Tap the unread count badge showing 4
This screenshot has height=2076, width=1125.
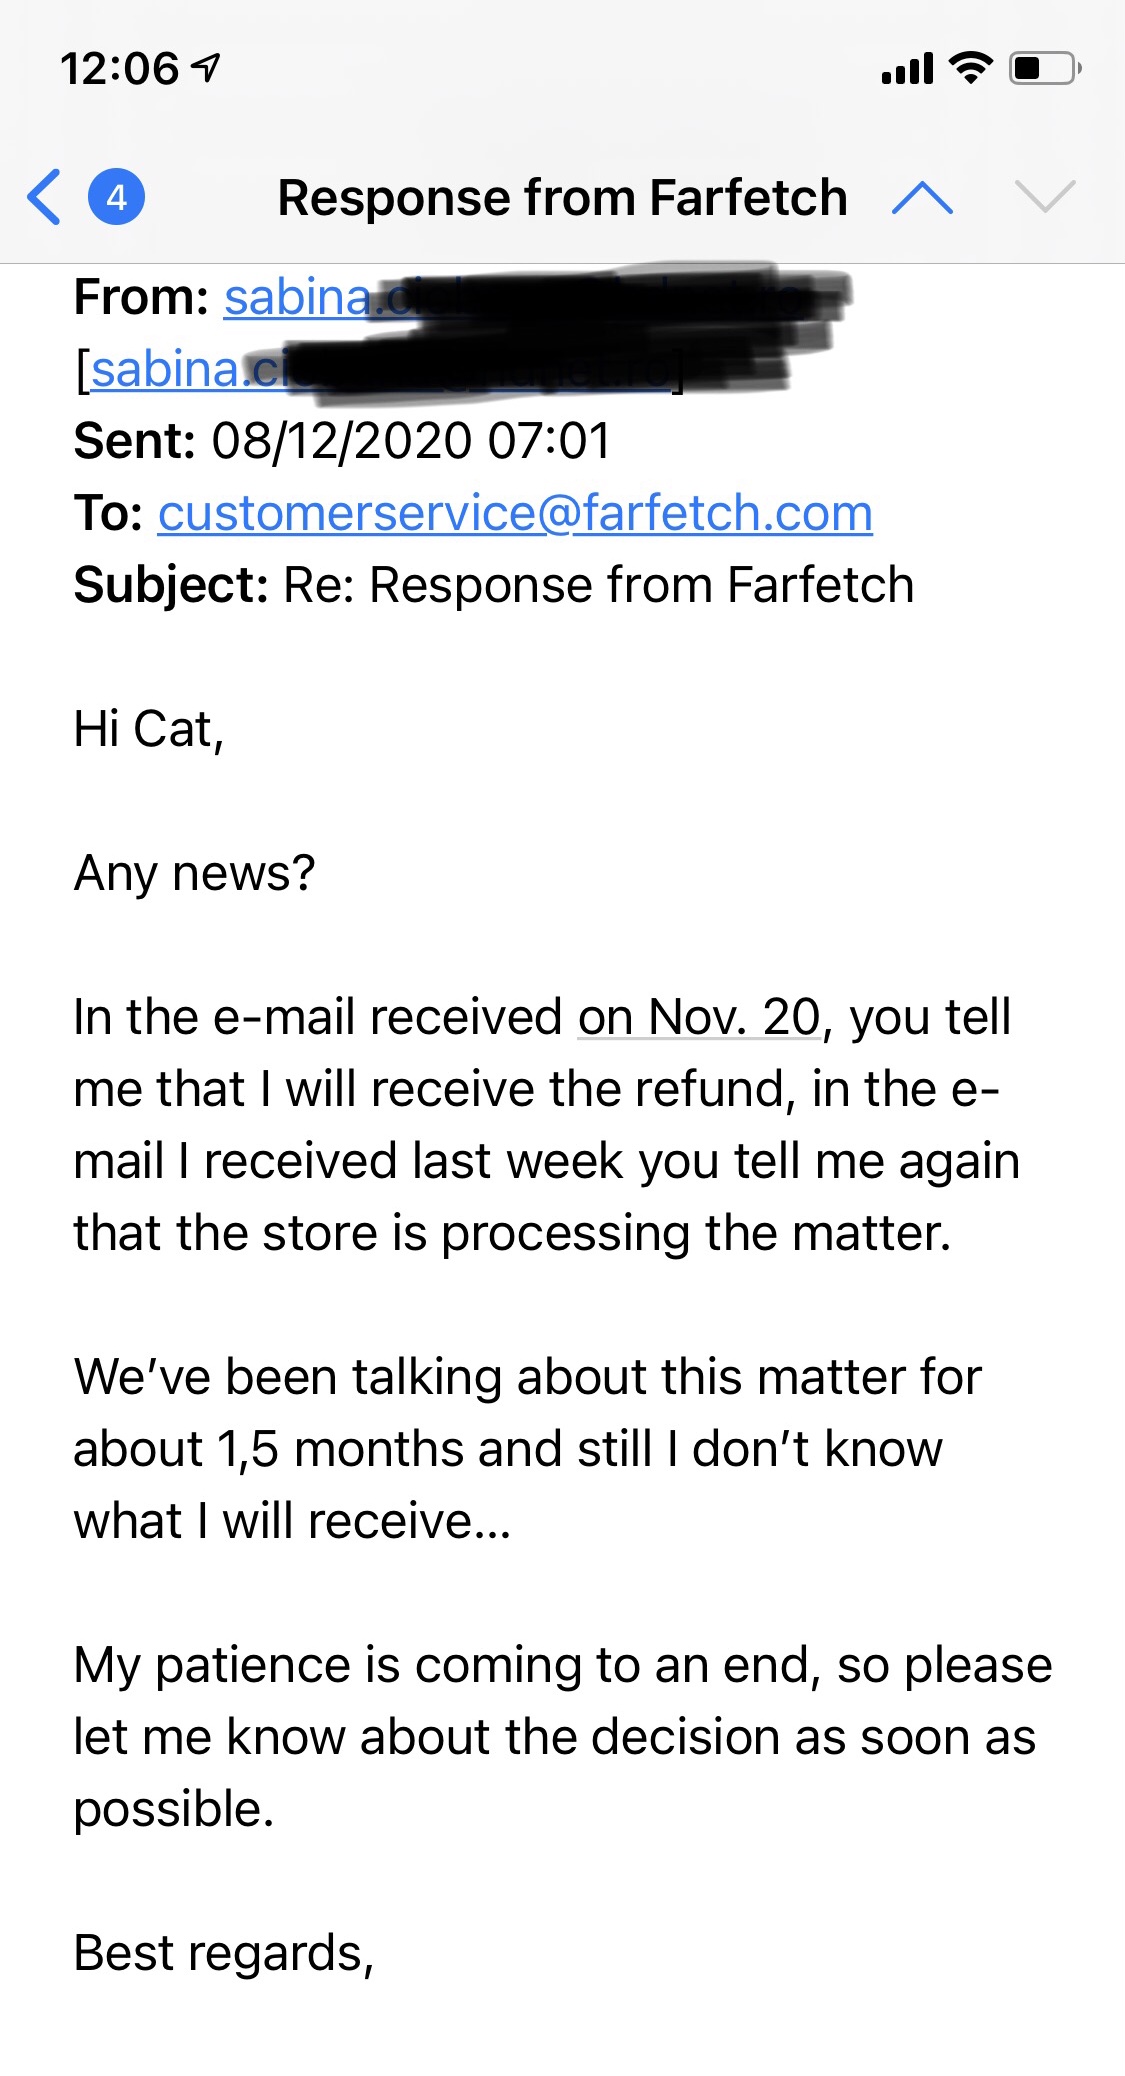pos(117,197)
